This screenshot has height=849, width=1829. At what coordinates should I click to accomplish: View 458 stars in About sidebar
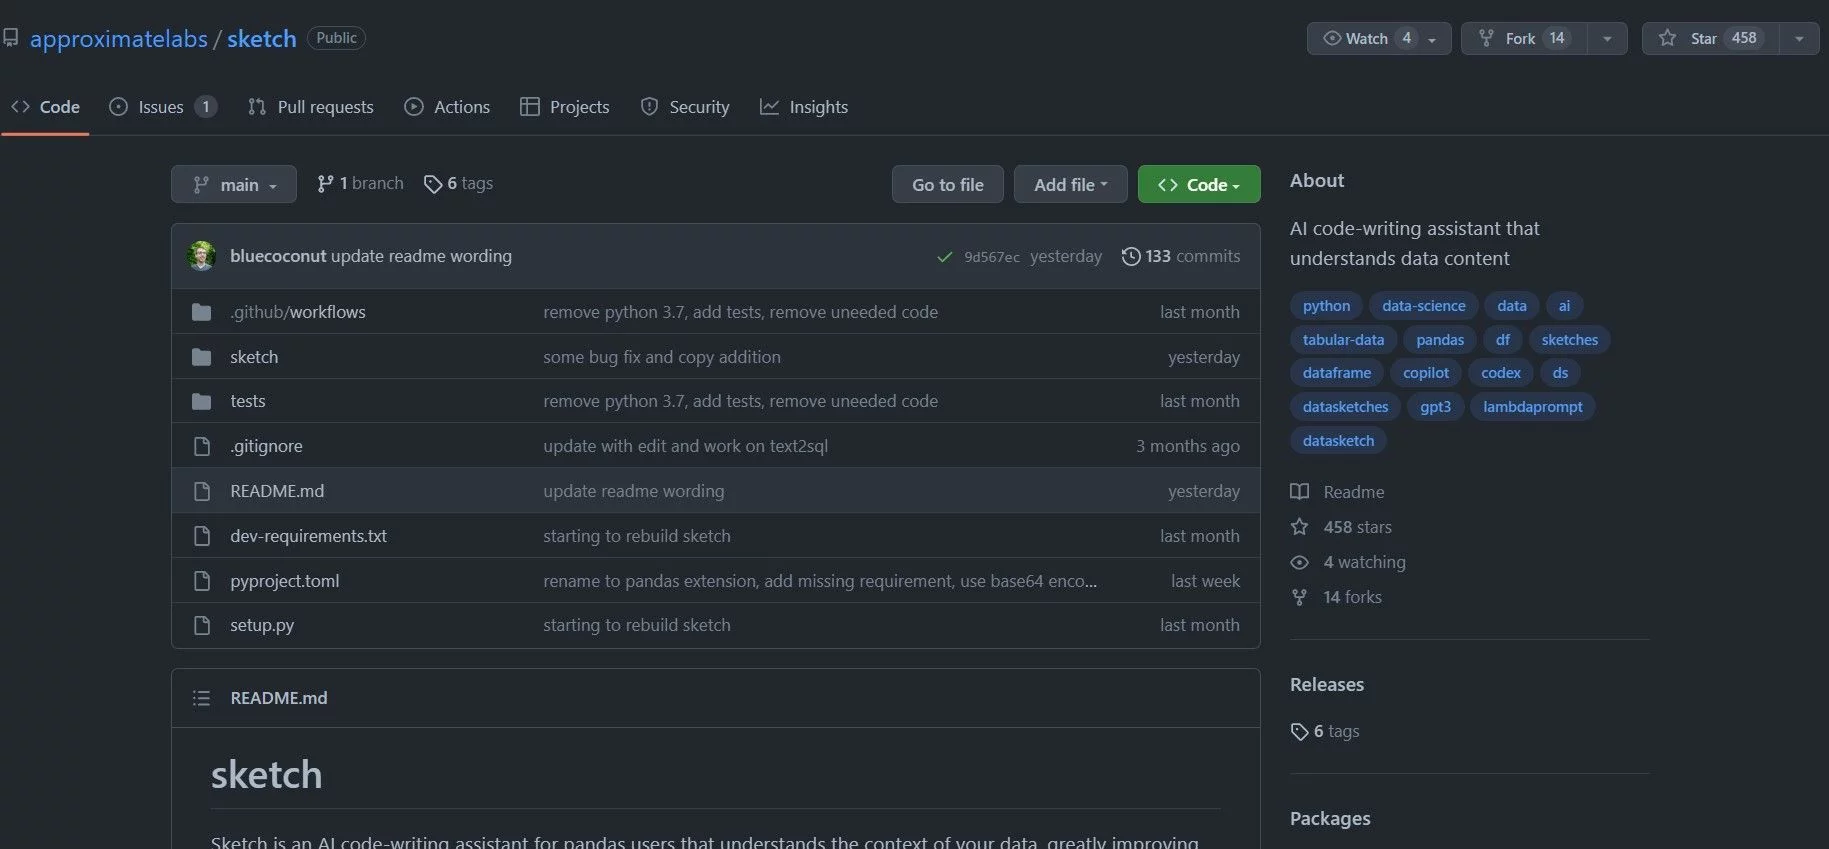(1341, 527)
